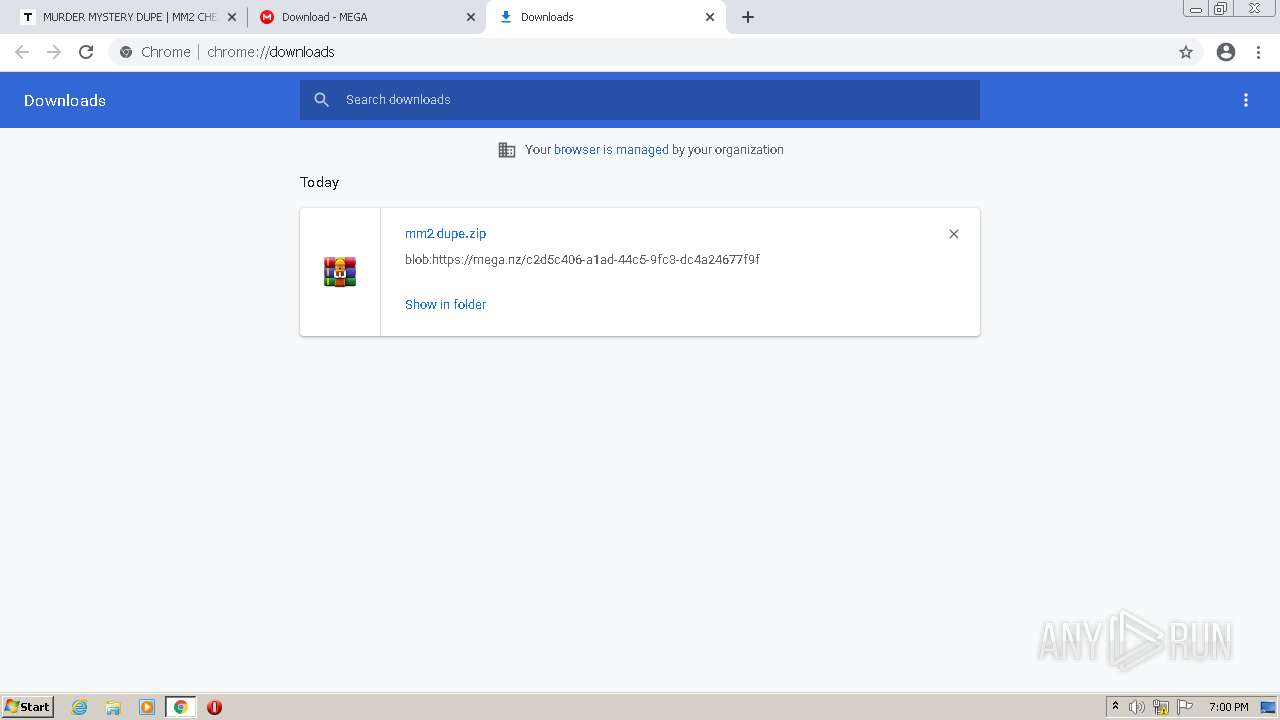The height and width of the screenshot is (720, 1280).
Task: Click the Downloads page title
Action: [x=65, y=100]
